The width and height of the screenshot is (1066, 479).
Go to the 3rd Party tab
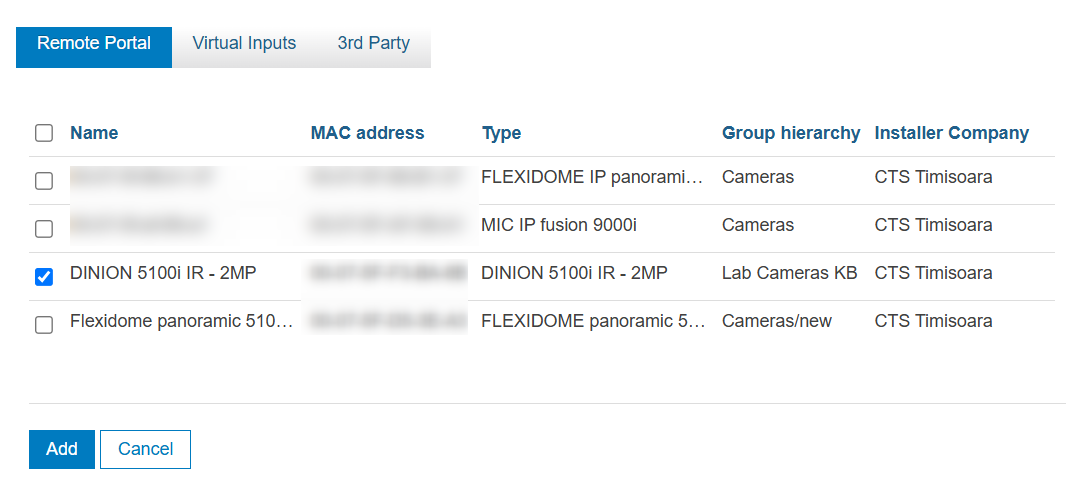(373, 44)
